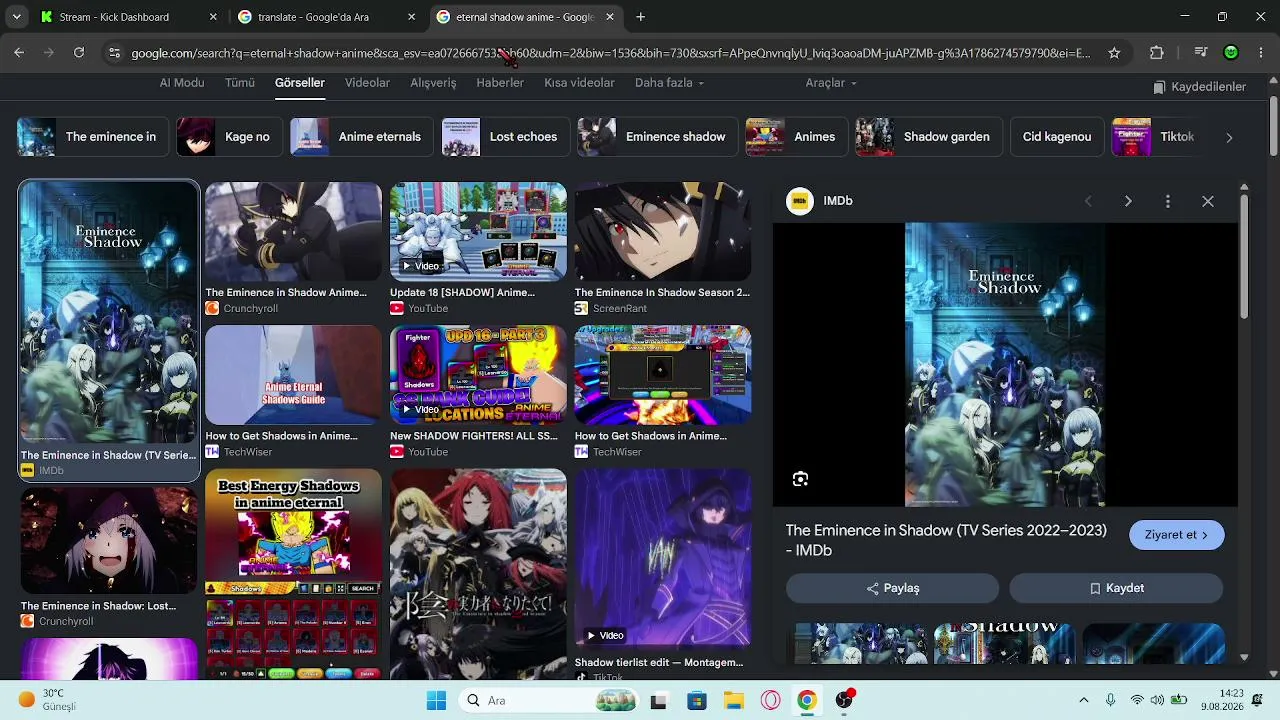Filter by 'Kage no' chip
1280x720 pixels.
[x=229, y=137]
